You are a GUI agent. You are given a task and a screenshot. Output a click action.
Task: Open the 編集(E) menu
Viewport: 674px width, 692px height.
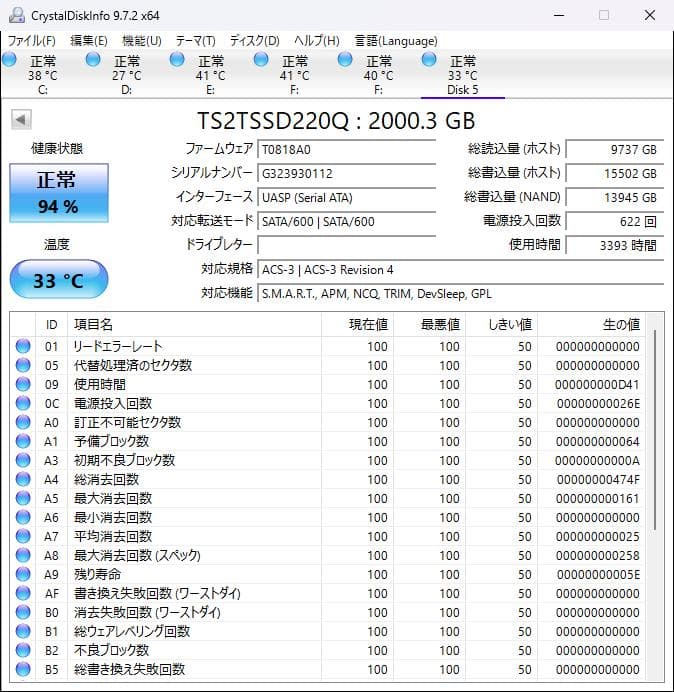click(x=89, y=41)
